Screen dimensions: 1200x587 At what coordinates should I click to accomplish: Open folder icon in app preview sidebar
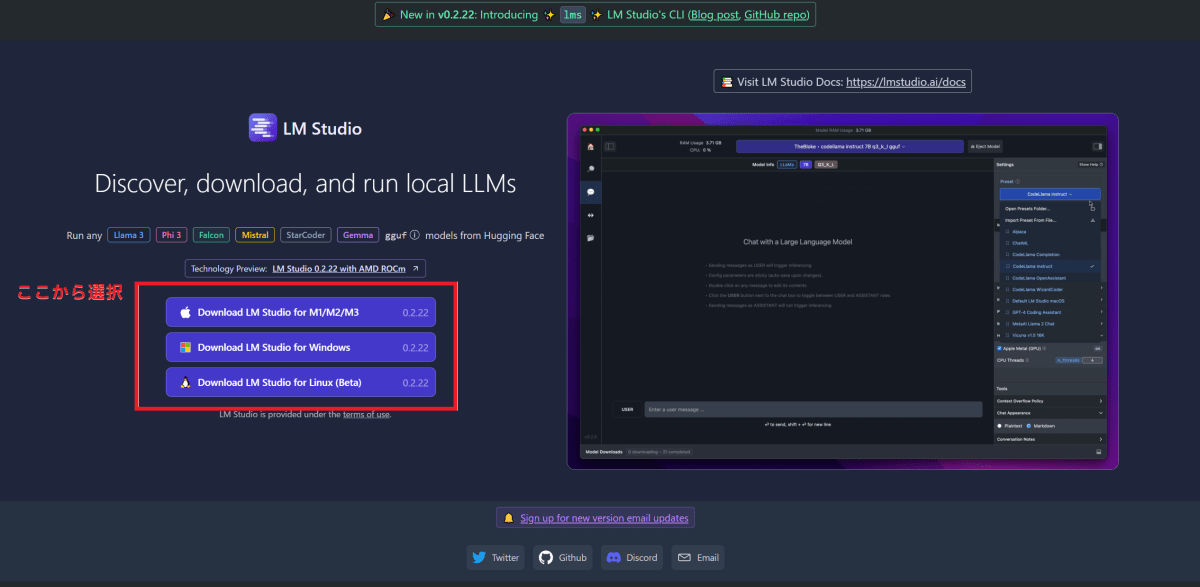click(x=590, y=238)
